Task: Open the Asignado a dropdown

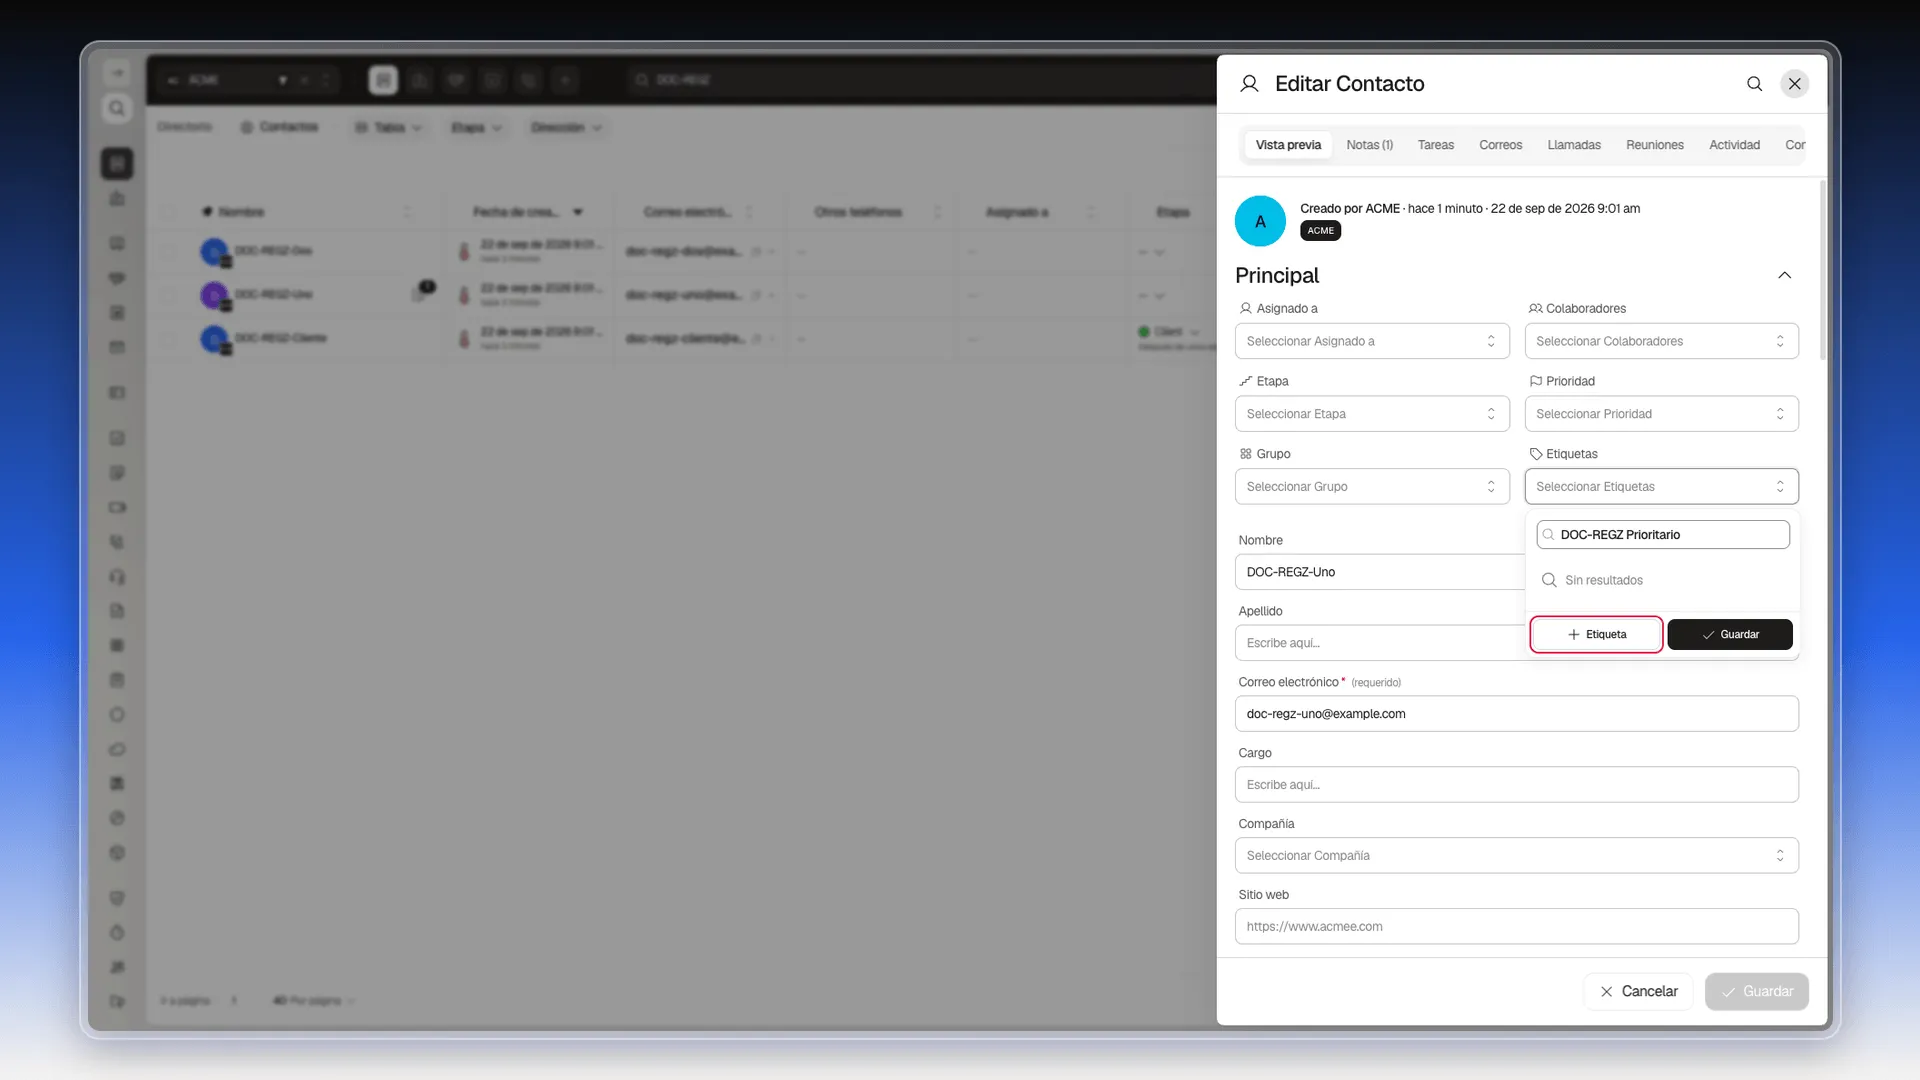Action: [1372, 341]
